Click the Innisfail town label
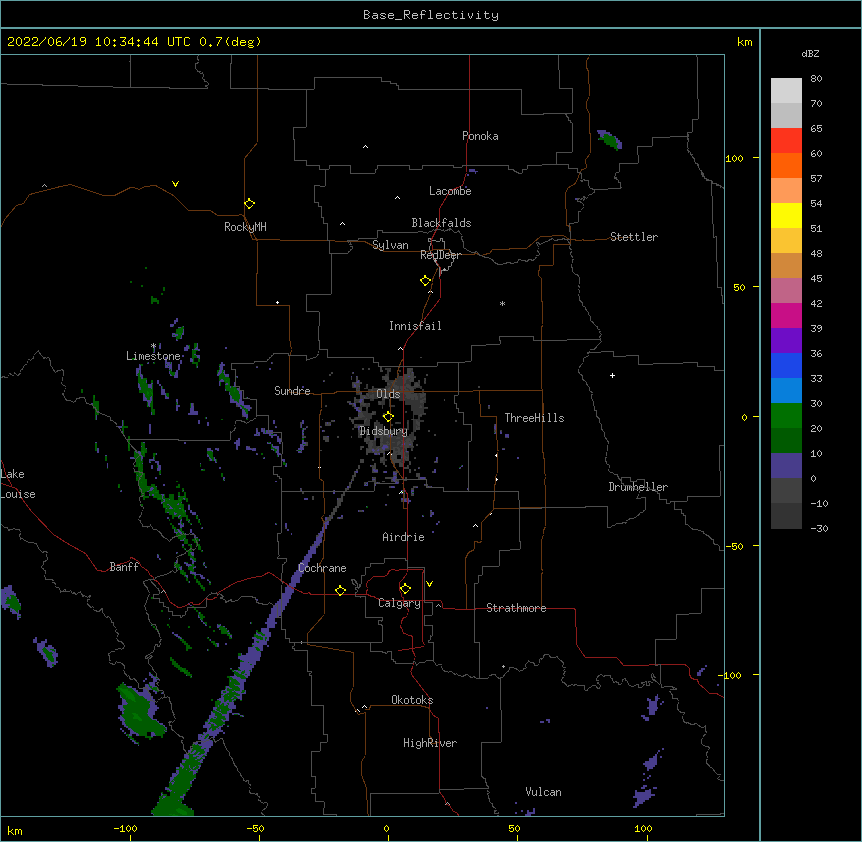862x842 pixels. [x=415, y=326]
